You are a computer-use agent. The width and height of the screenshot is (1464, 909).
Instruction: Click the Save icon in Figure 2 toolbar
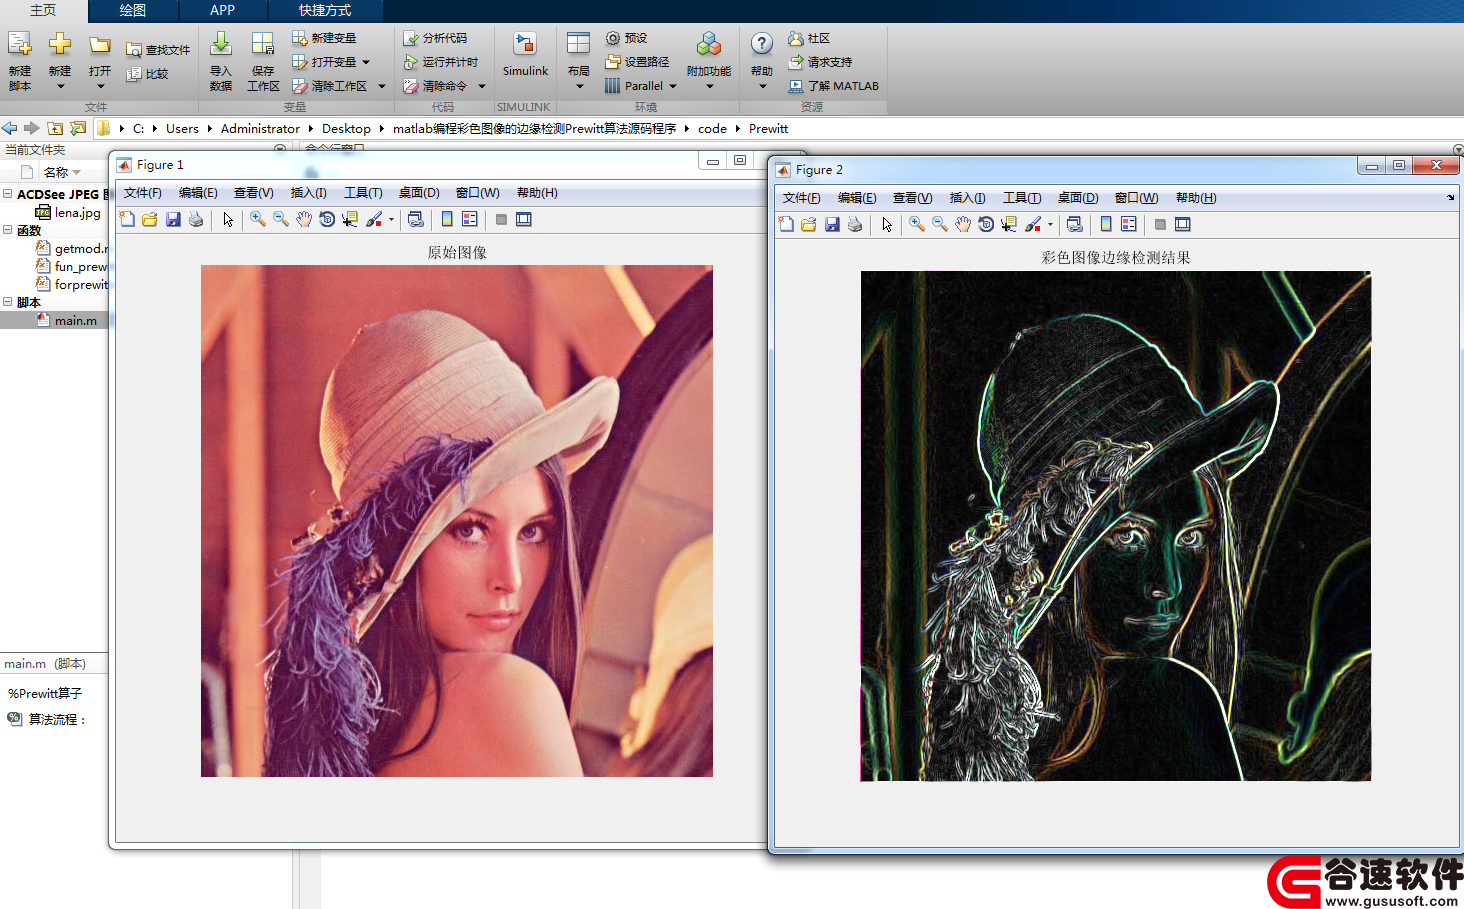pos(832,224)
